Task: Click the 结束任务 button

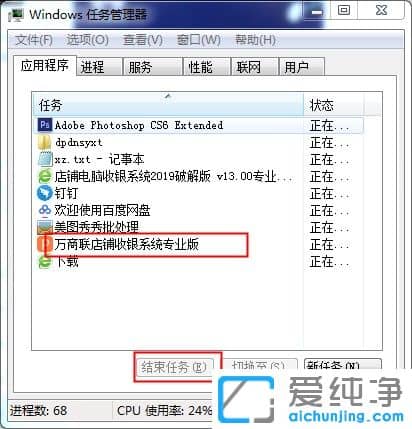Action: (174, 367)
